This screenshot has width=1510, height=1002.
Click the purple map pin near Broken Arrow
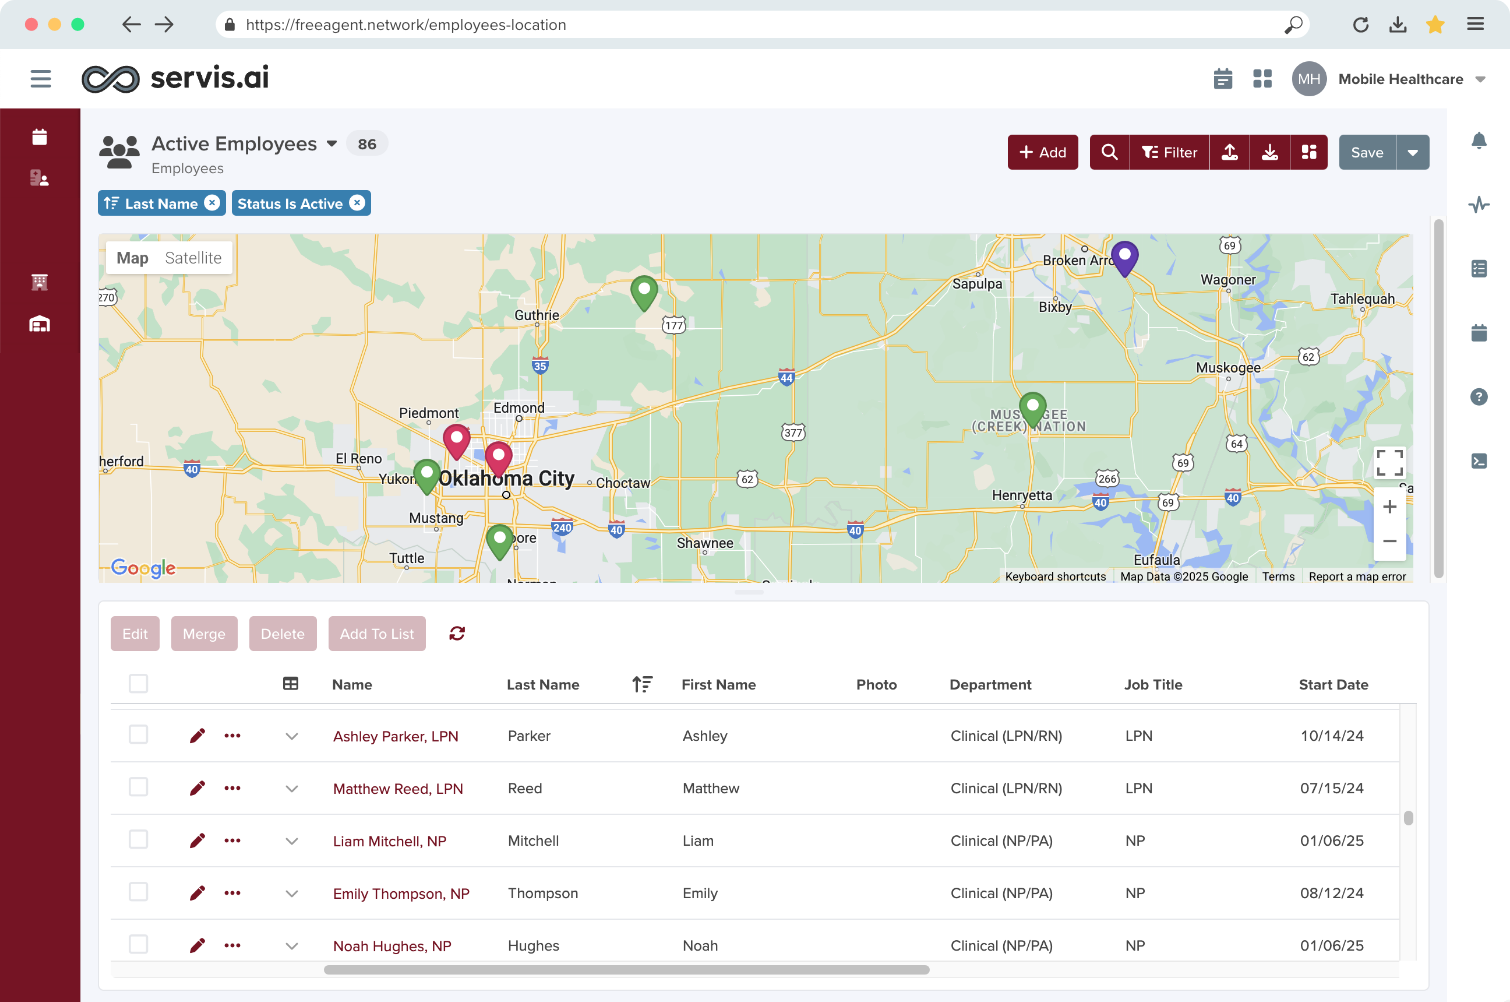1125,258
